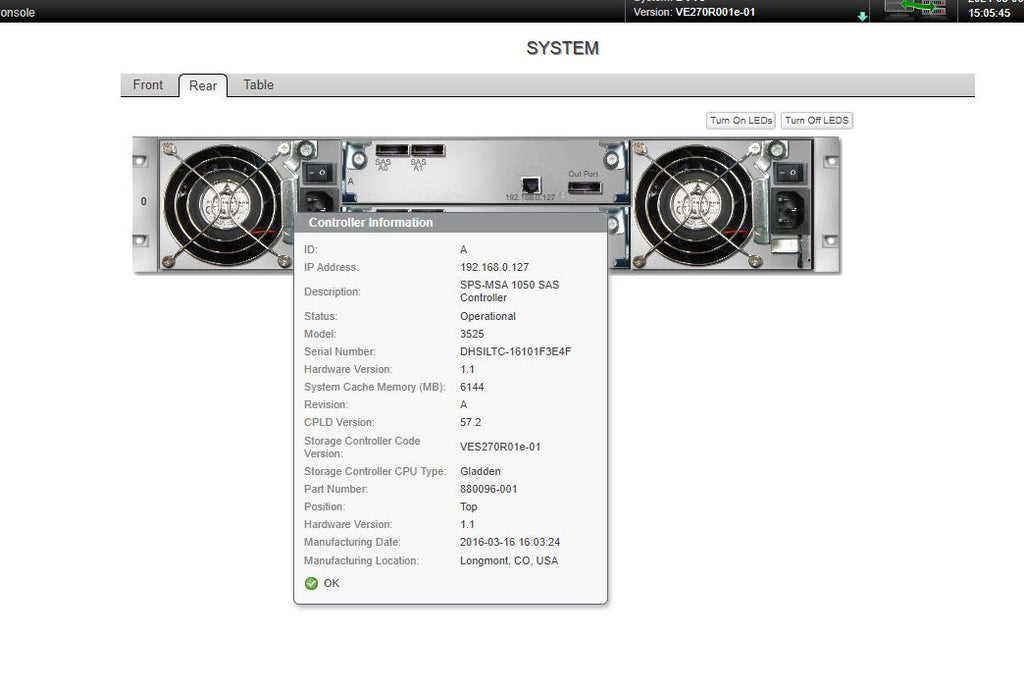This screenshot has height=690, width=1024.
Task: Click the Version VE270R001e-01 text in banner
Action: coord(694,12)
